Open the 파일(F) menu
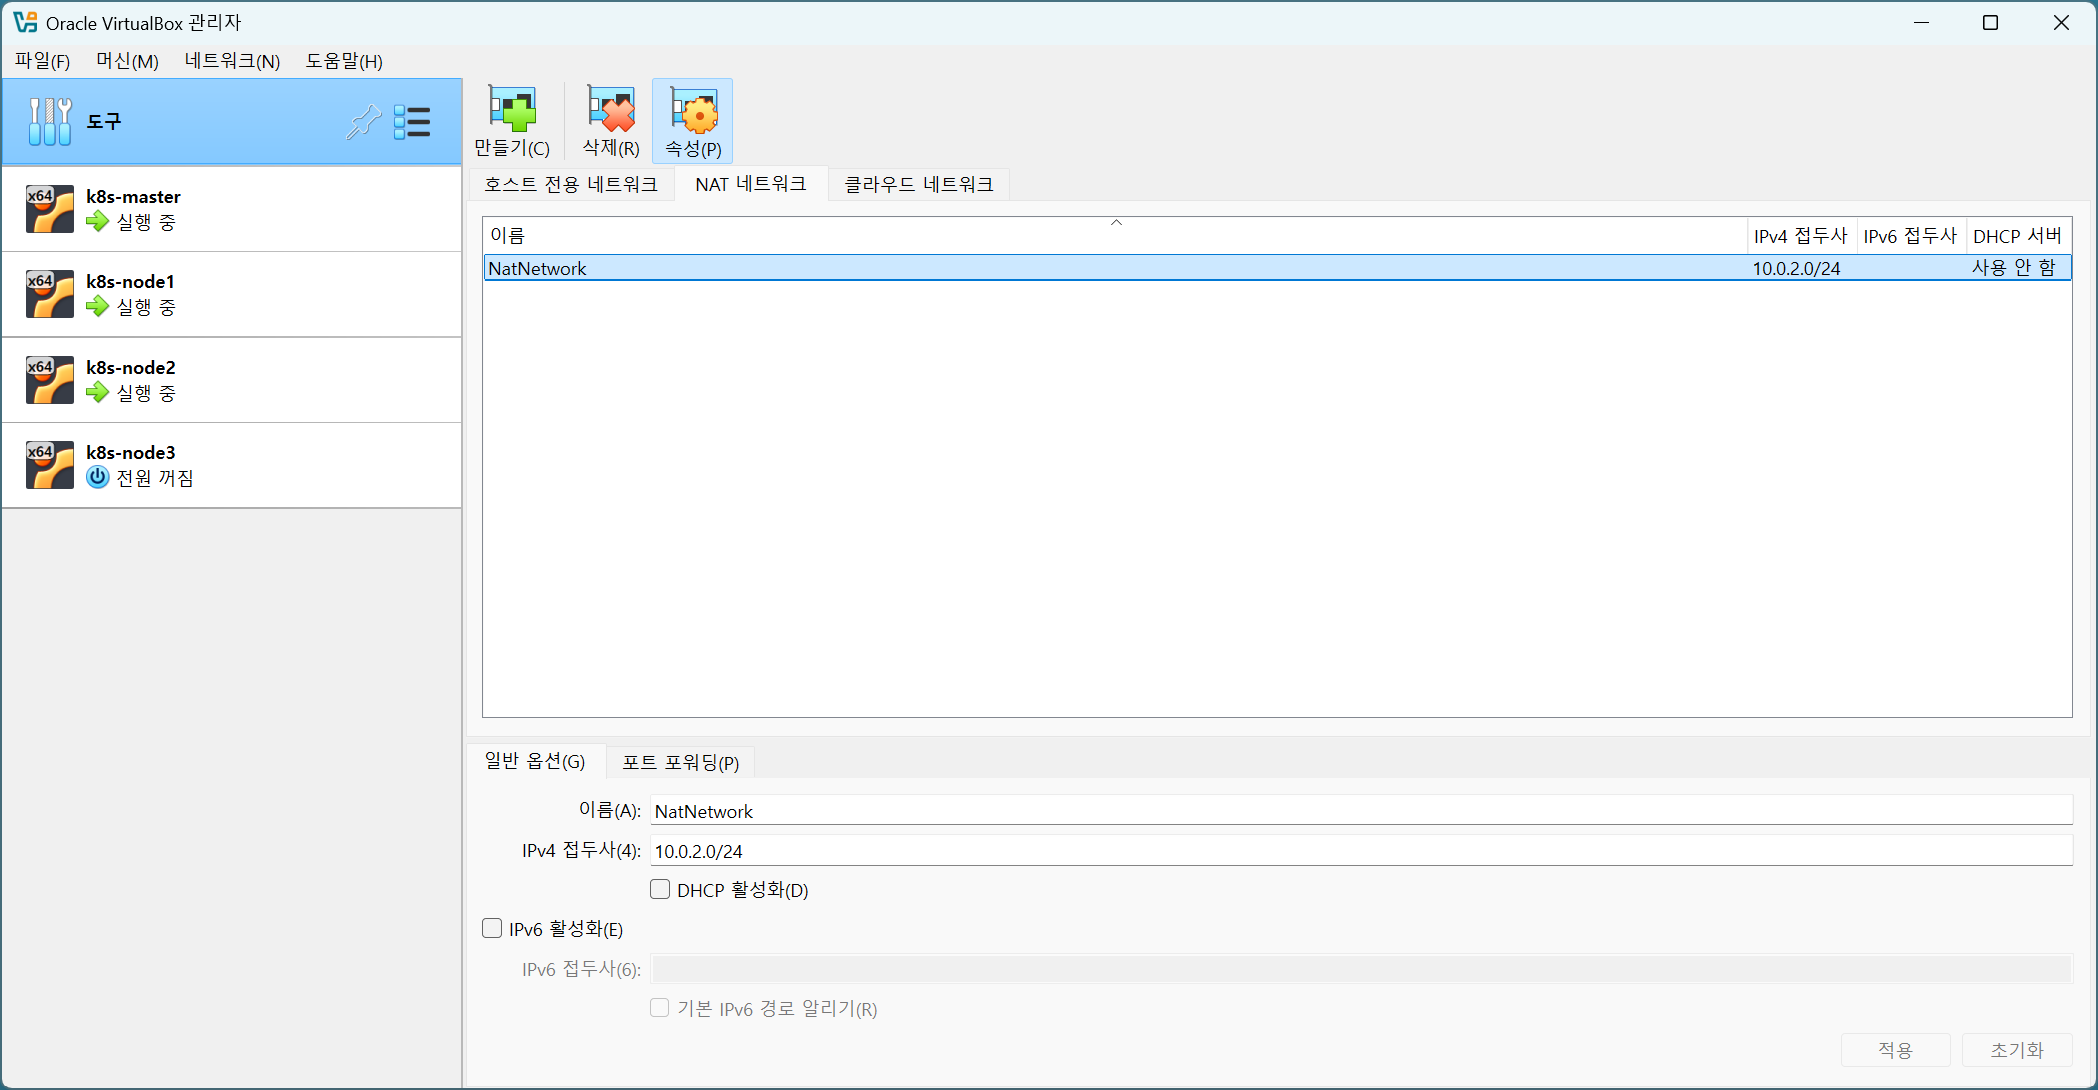Screen dimensions: 2098x1090 (42, 61)
